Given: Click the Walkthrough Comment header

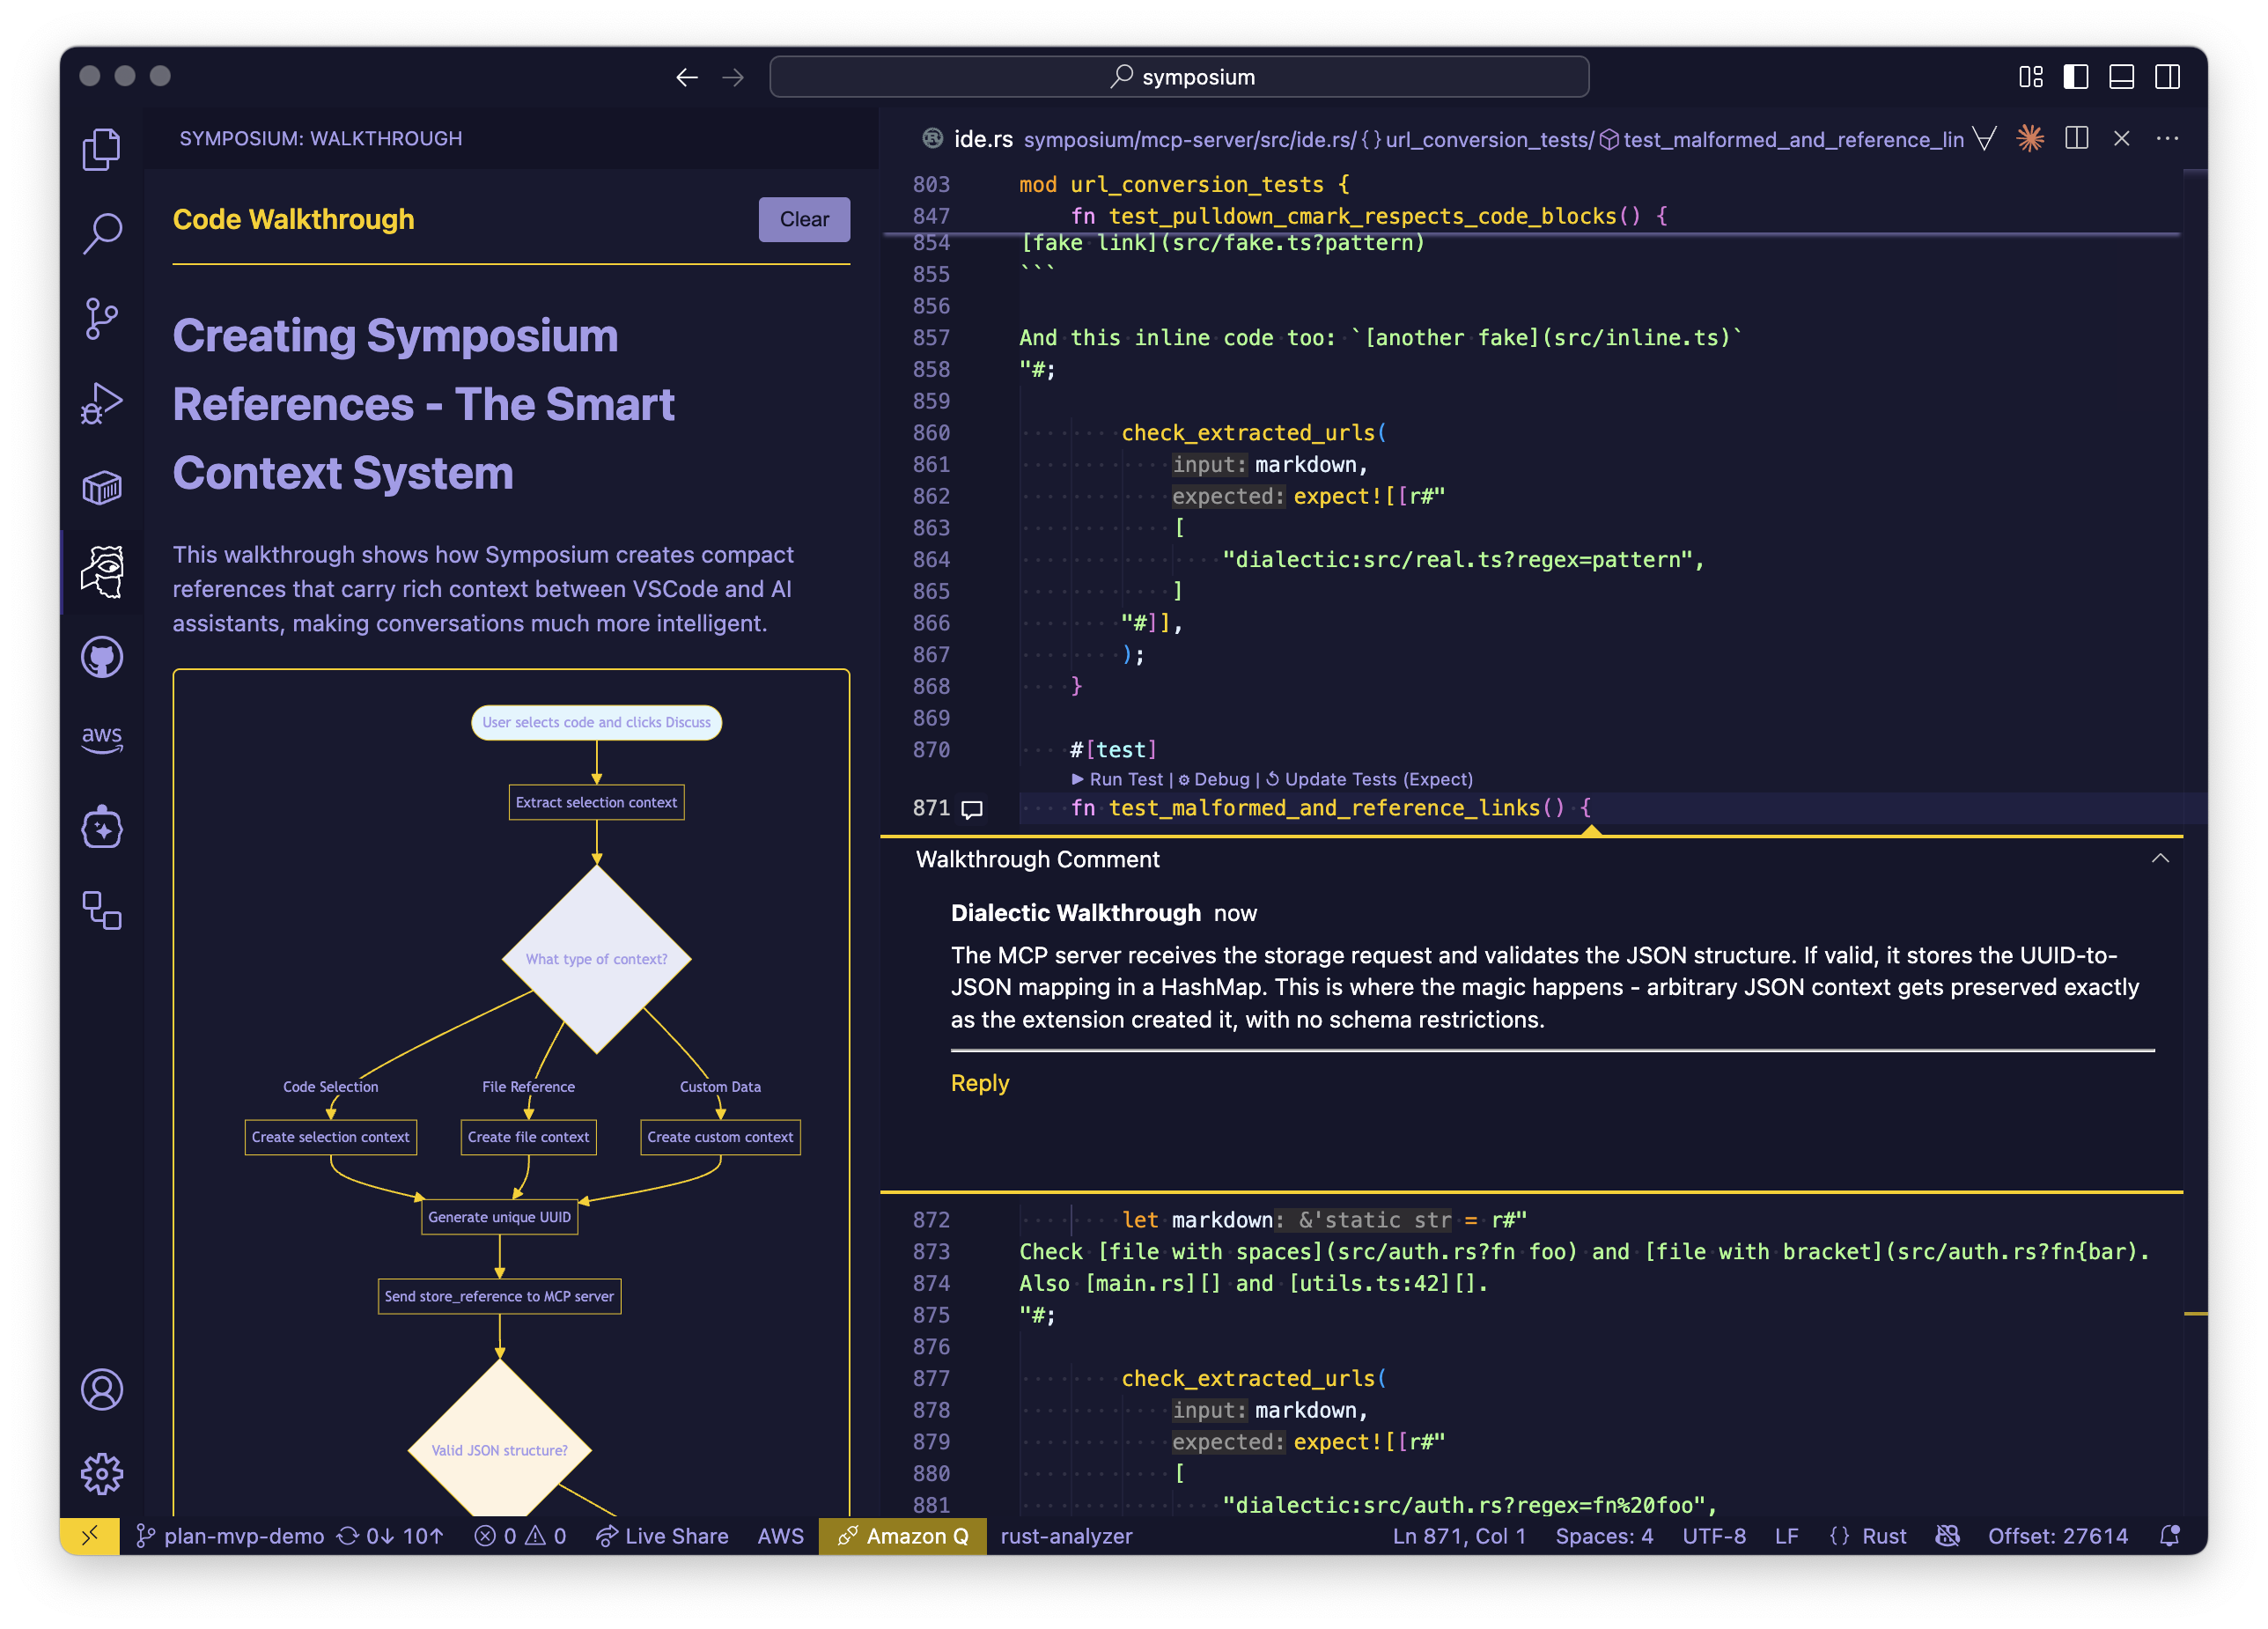Looking at the screenshot, I should pos(1037,859).
